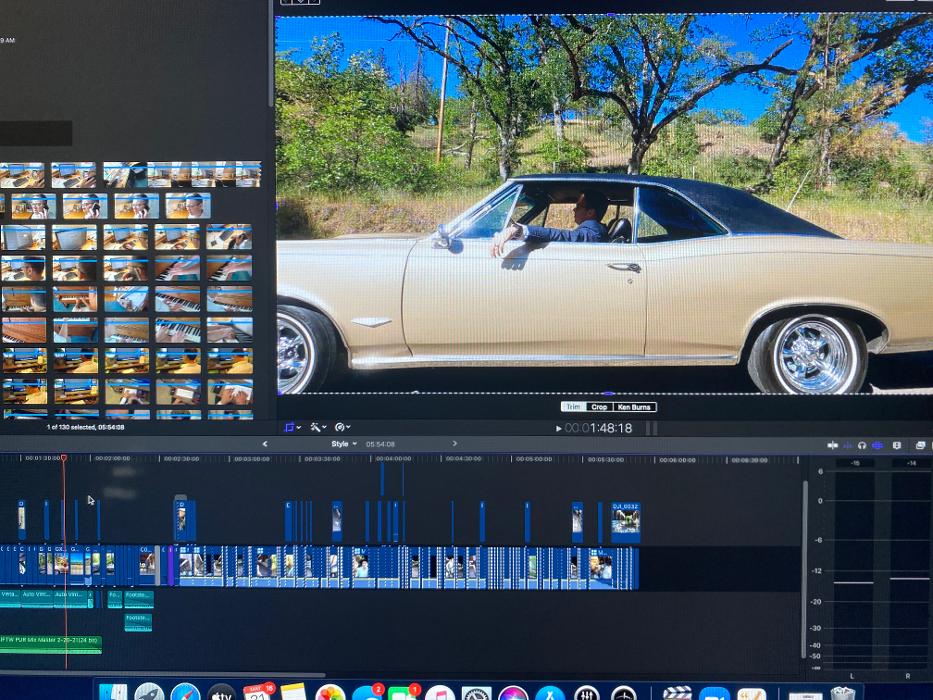Launch the Apple TV app from Dock

coord(221,693)
